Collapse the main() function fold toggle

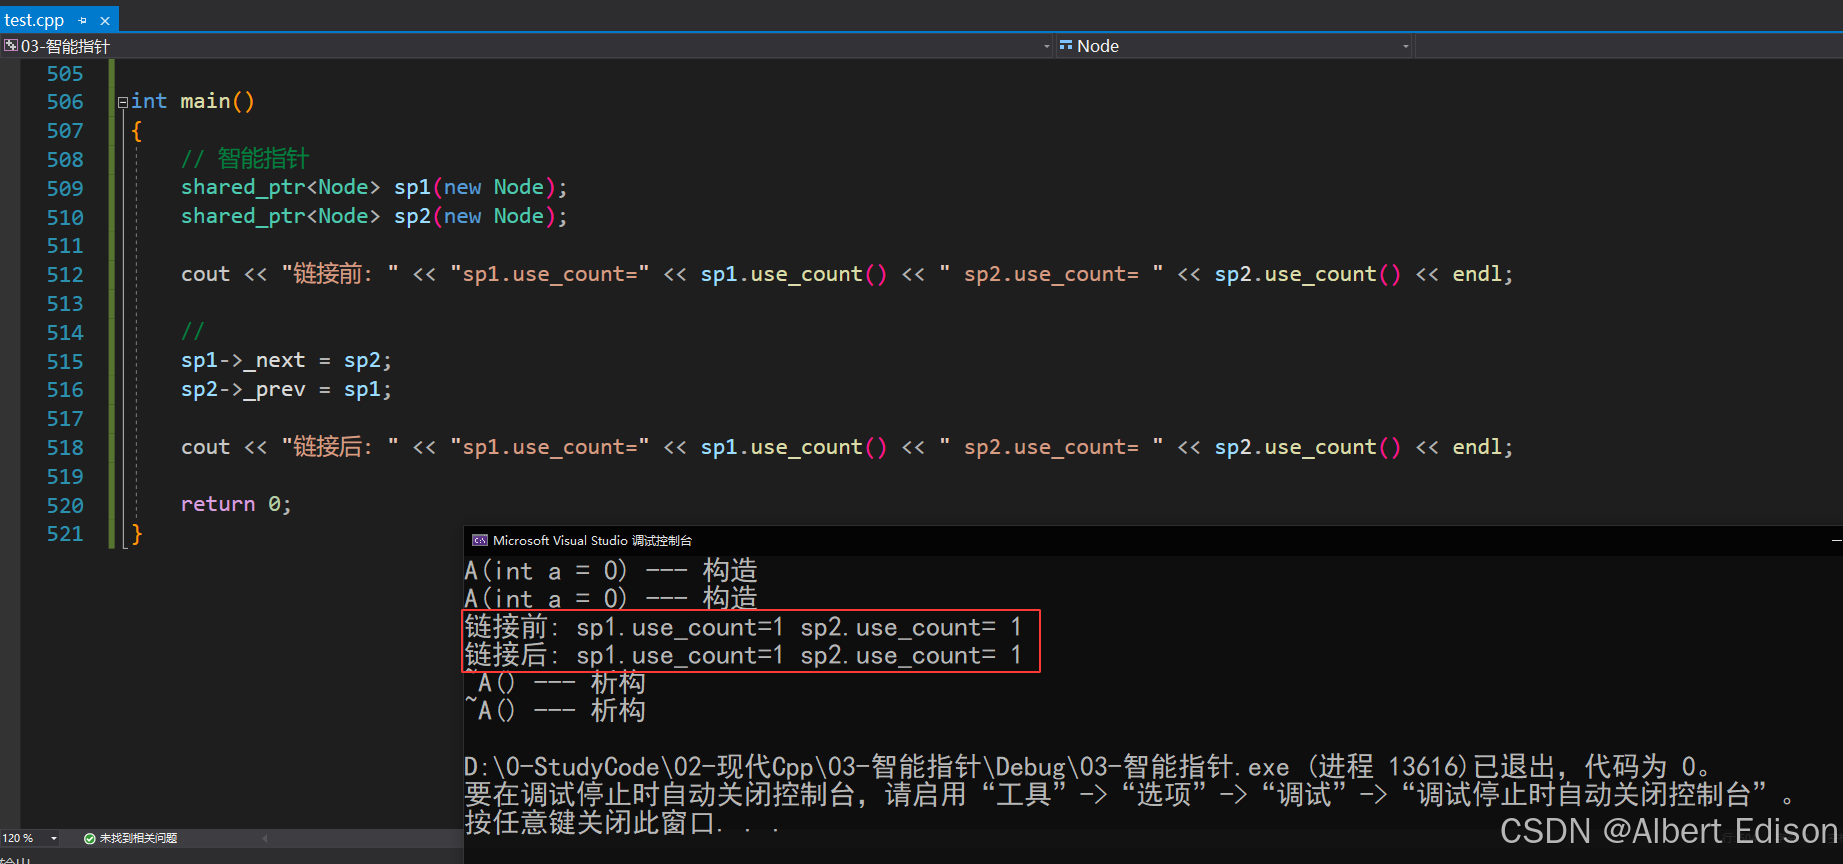[x=122, y=102]
